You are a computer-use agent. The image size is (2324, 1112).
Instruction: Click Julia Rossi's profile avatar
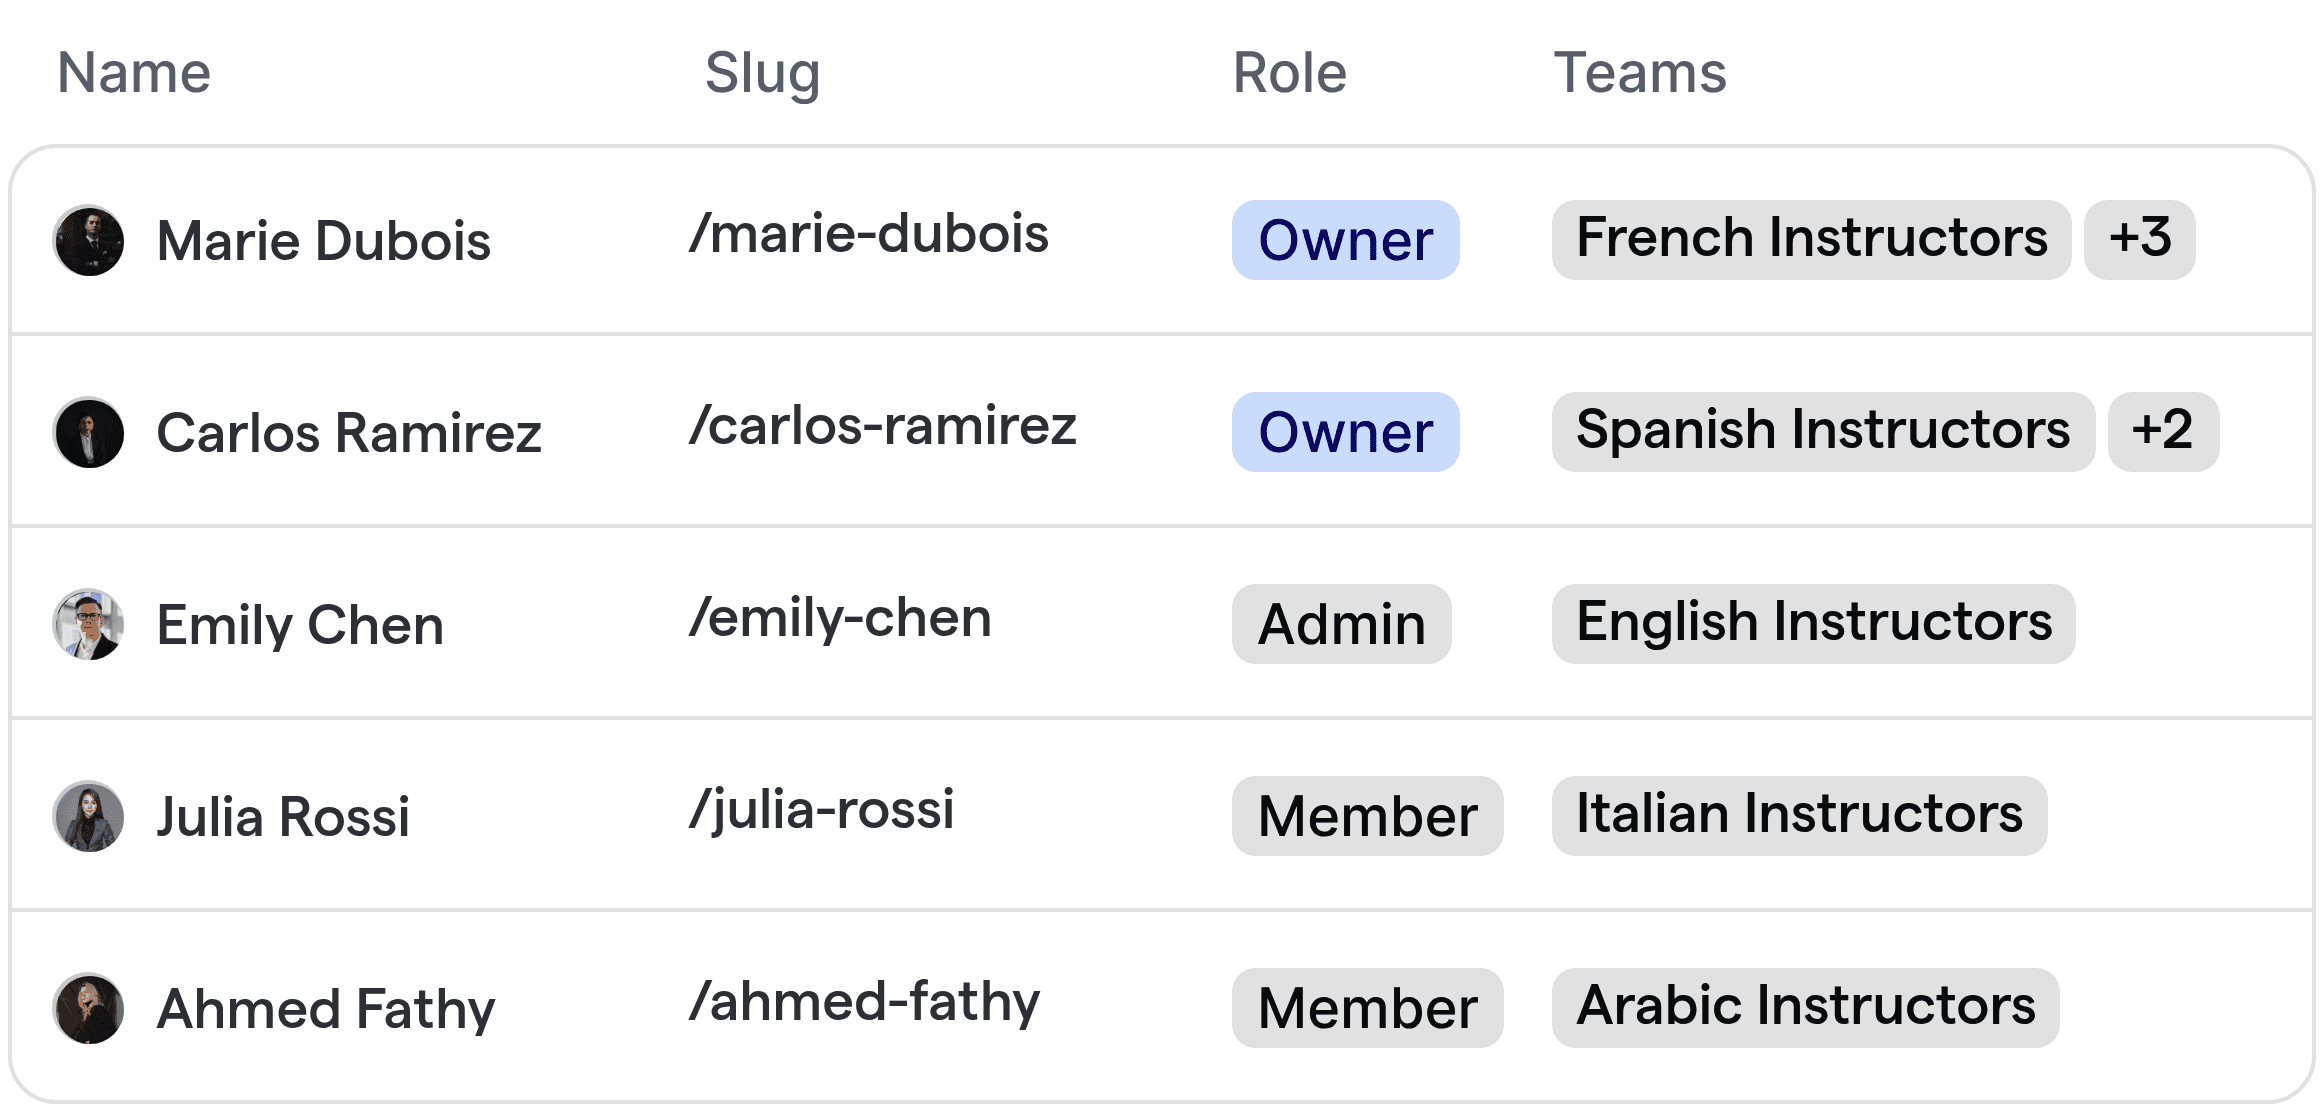pos(89,816)
